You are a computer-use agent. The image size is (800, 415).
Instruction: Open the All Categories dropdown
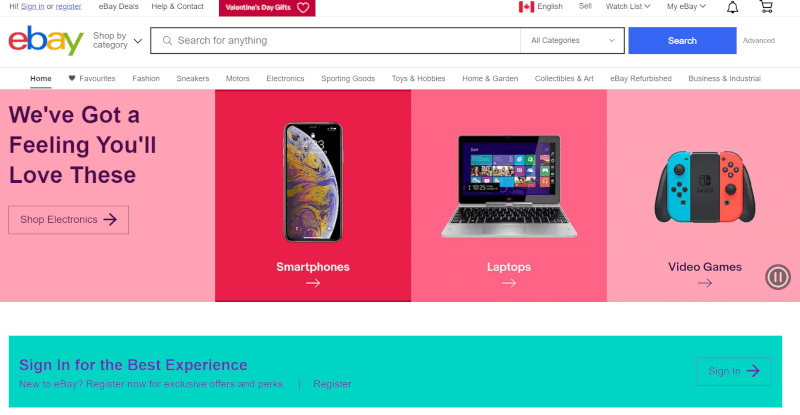point(572,40)
